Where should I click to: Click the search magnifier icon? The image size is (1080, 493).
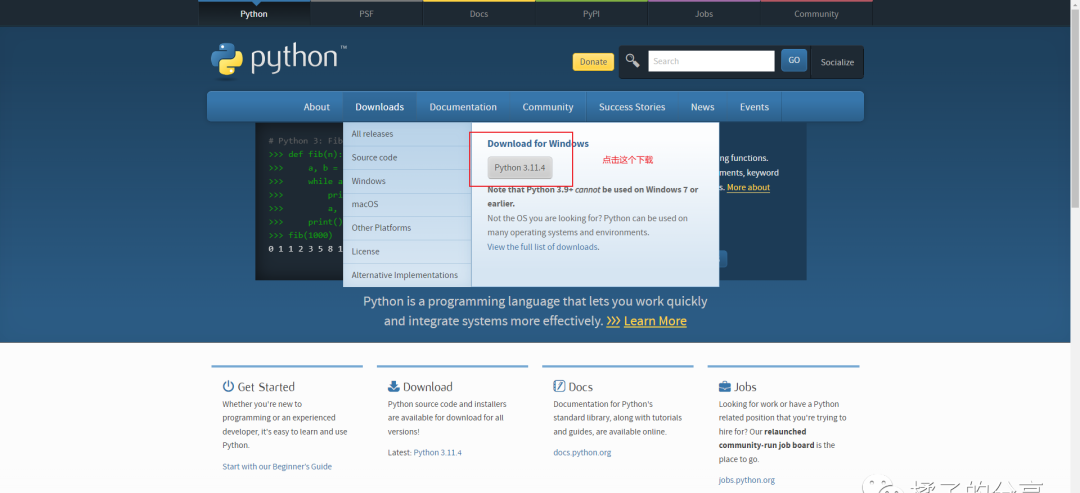pyautogui.click(x=632, y=61)
